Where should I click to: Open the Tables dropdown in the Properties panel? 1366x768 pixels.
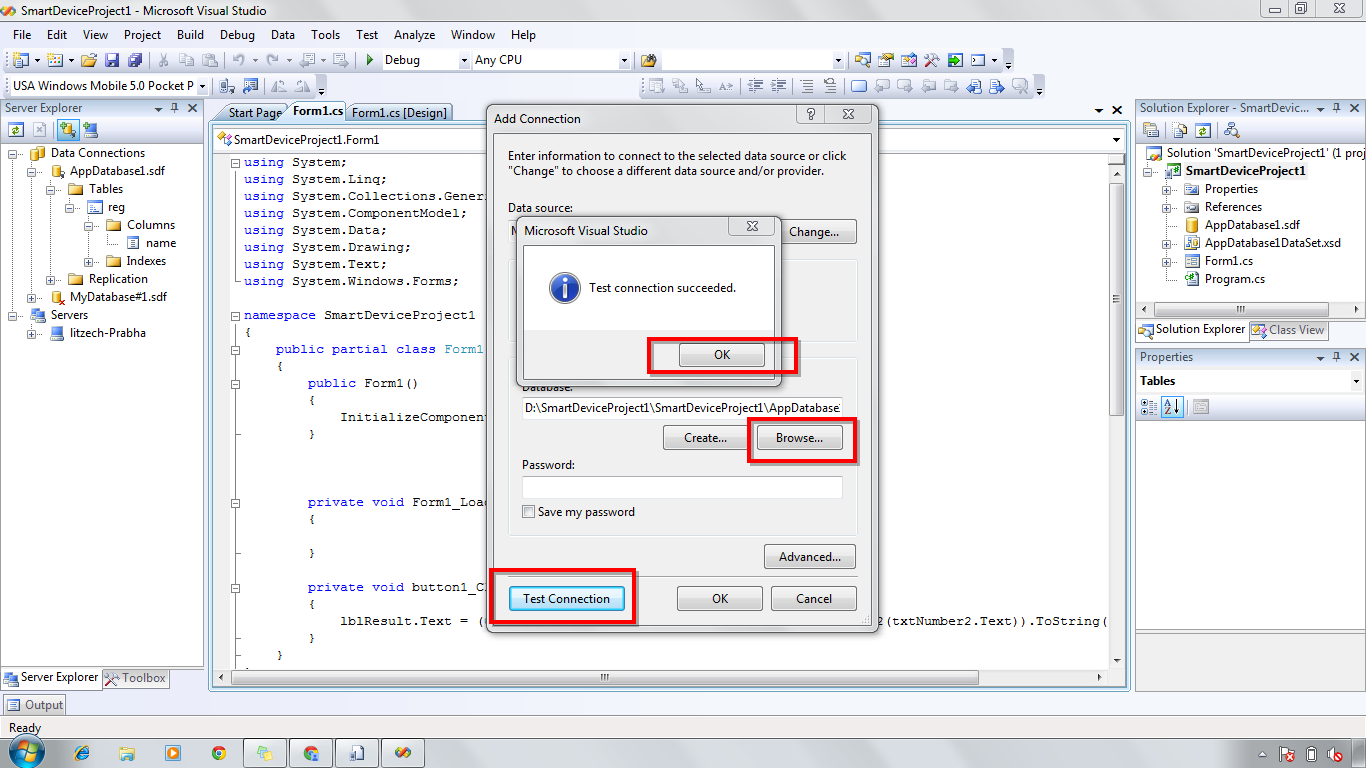[x=1357, y=381]
